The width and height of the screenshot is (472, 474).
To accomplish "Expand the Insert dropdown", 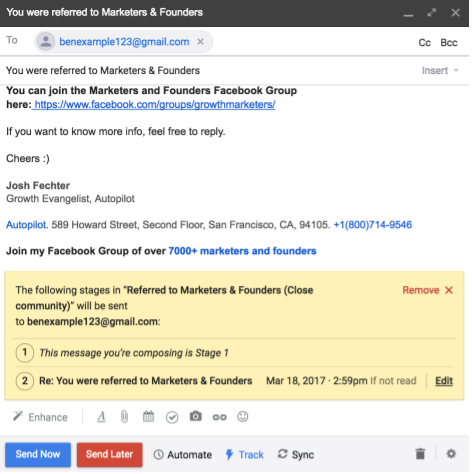I will [x=440, y=71].
